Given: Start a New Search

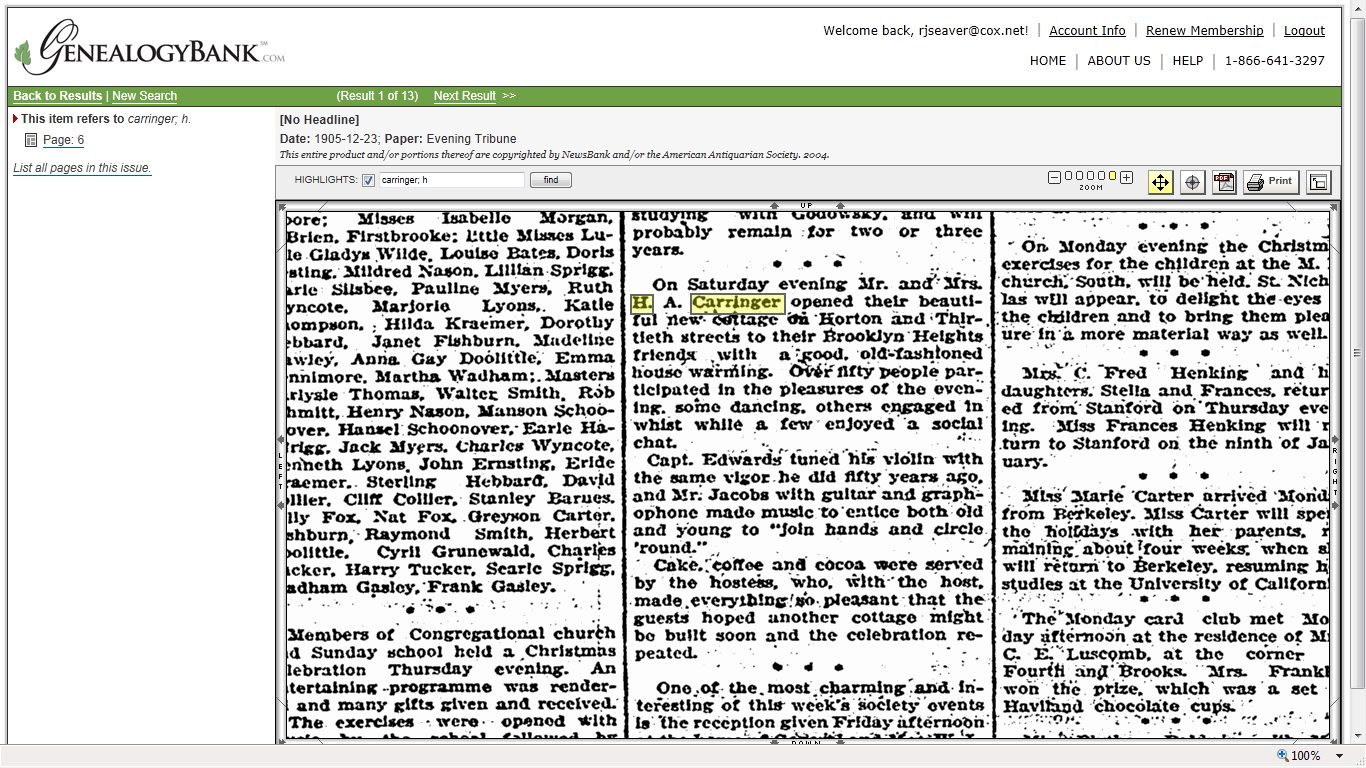Looking at the screenshot, I should click(144, 96).
